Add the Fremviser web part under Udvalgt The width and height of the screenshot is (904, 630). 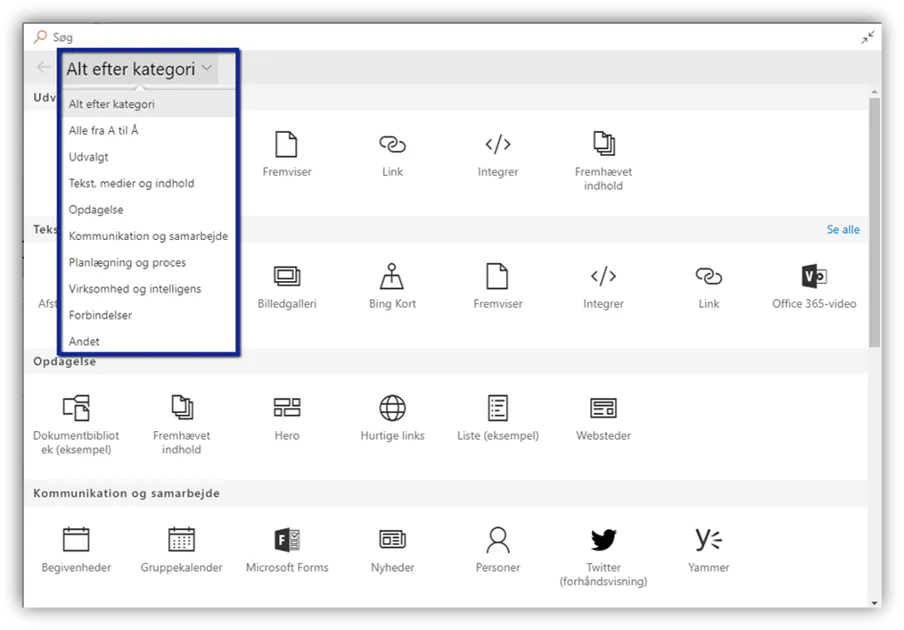coord(287,154)
